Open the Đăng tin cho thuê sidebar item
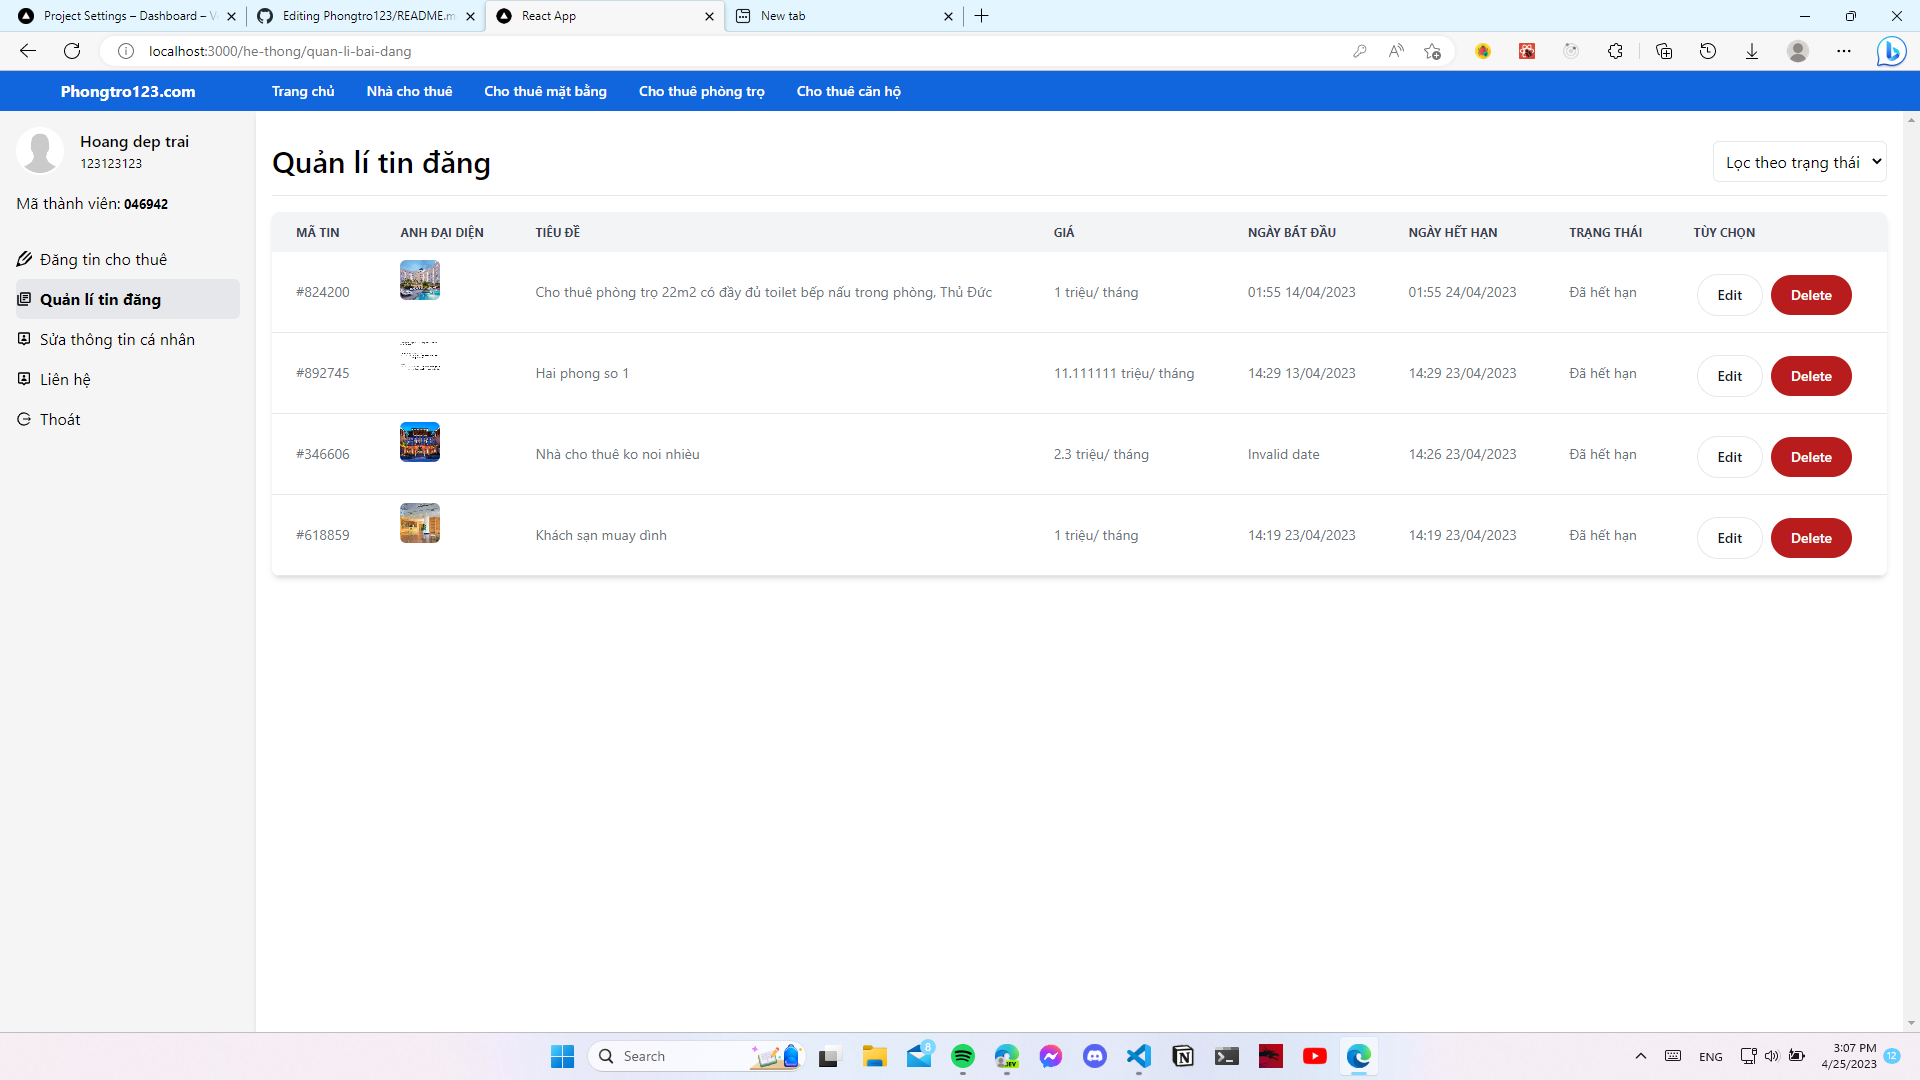 (x=127, y=259)
